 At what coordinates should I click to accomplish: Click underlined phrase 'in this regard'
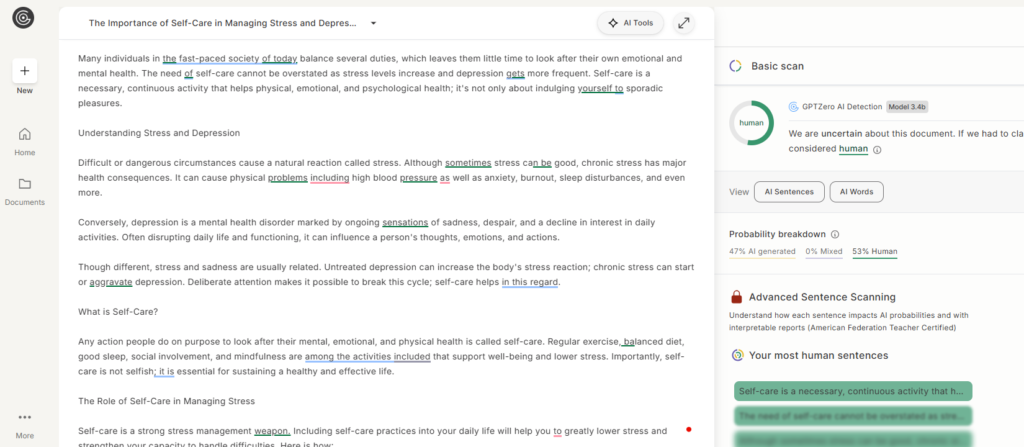point(530,282)
